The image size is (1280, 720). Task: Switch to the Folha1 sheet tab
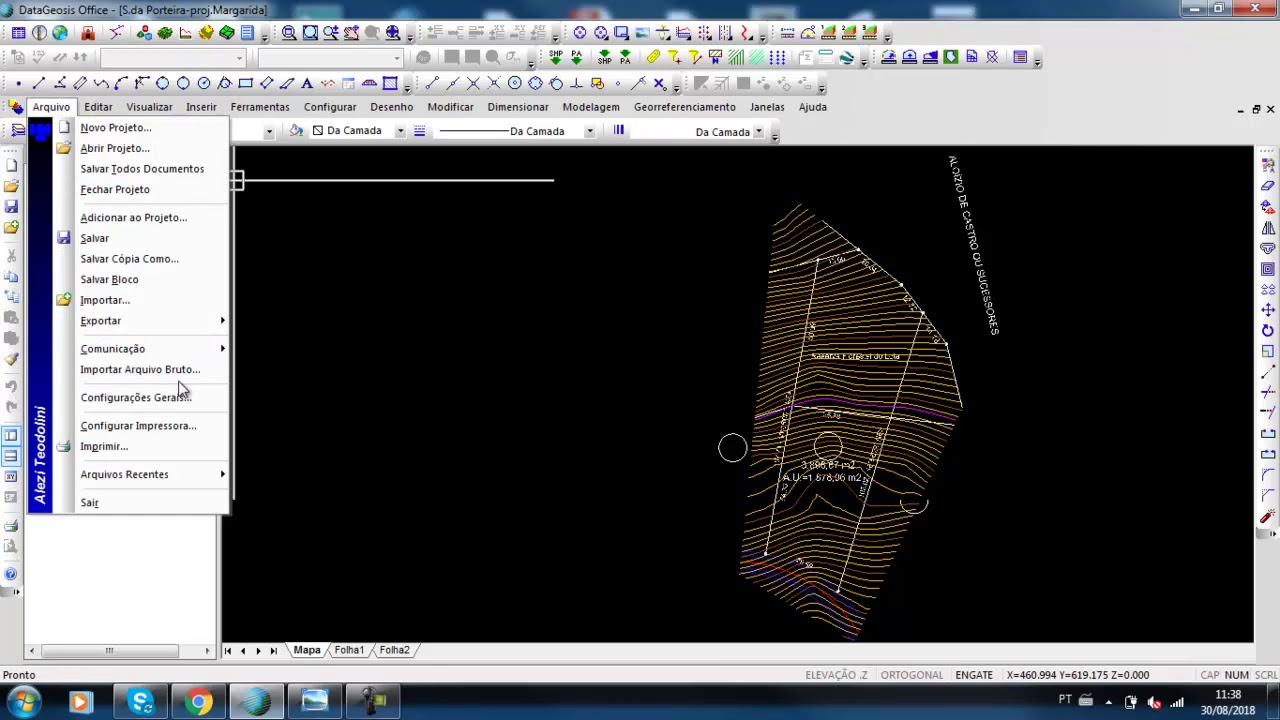coord(349,650)
